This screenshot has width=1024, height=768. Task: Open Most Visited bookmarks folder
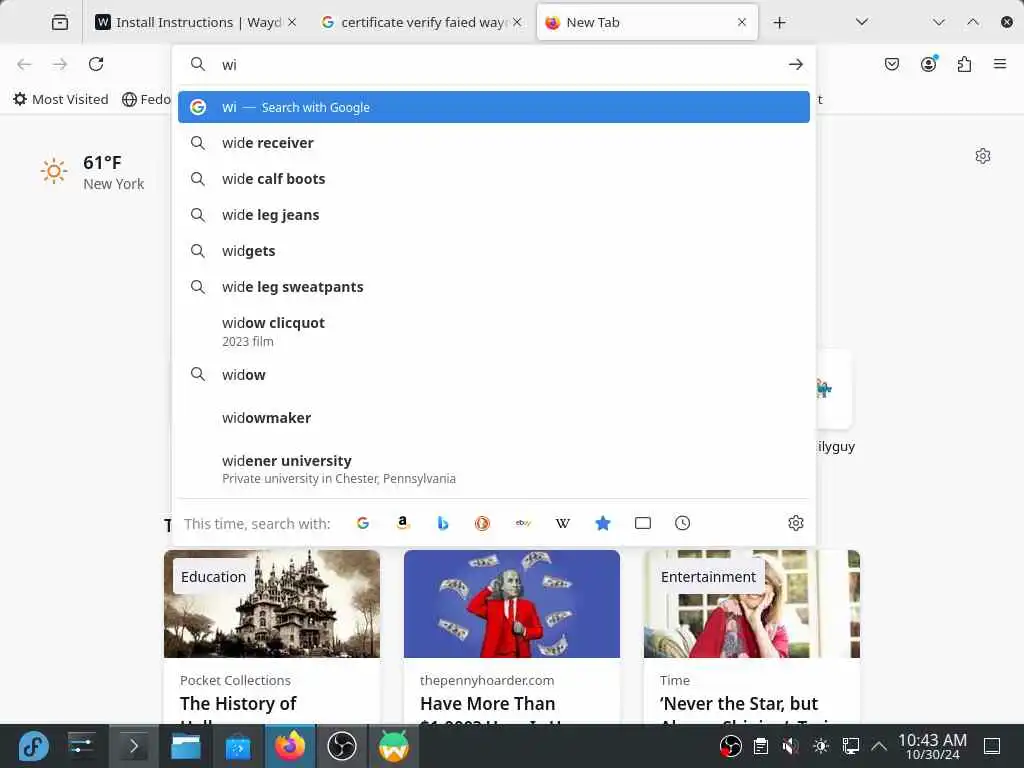pyautogui.click(x=61, y=99)
